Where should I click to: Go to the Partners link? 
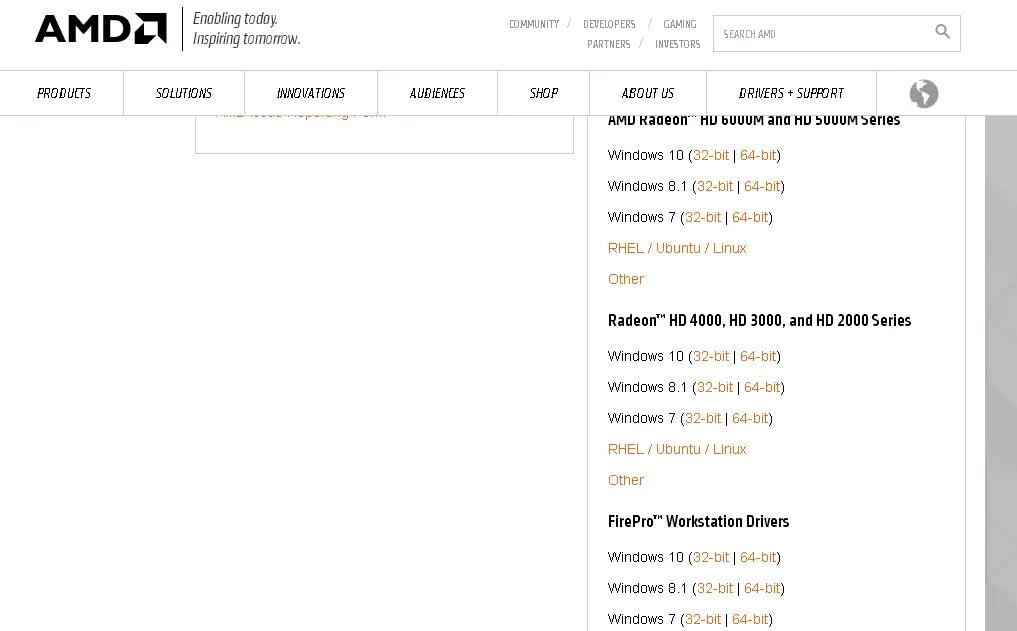point(608,44)
